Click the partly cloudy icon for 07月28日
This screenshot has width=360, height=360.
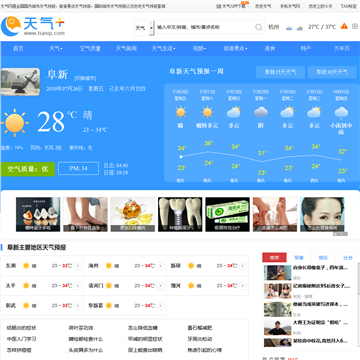point(234,112)
